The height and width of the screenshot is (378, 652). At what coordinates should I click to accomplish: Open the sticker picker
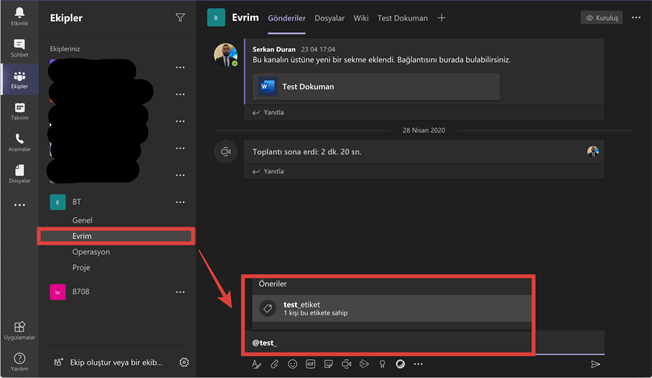point(328,364)
